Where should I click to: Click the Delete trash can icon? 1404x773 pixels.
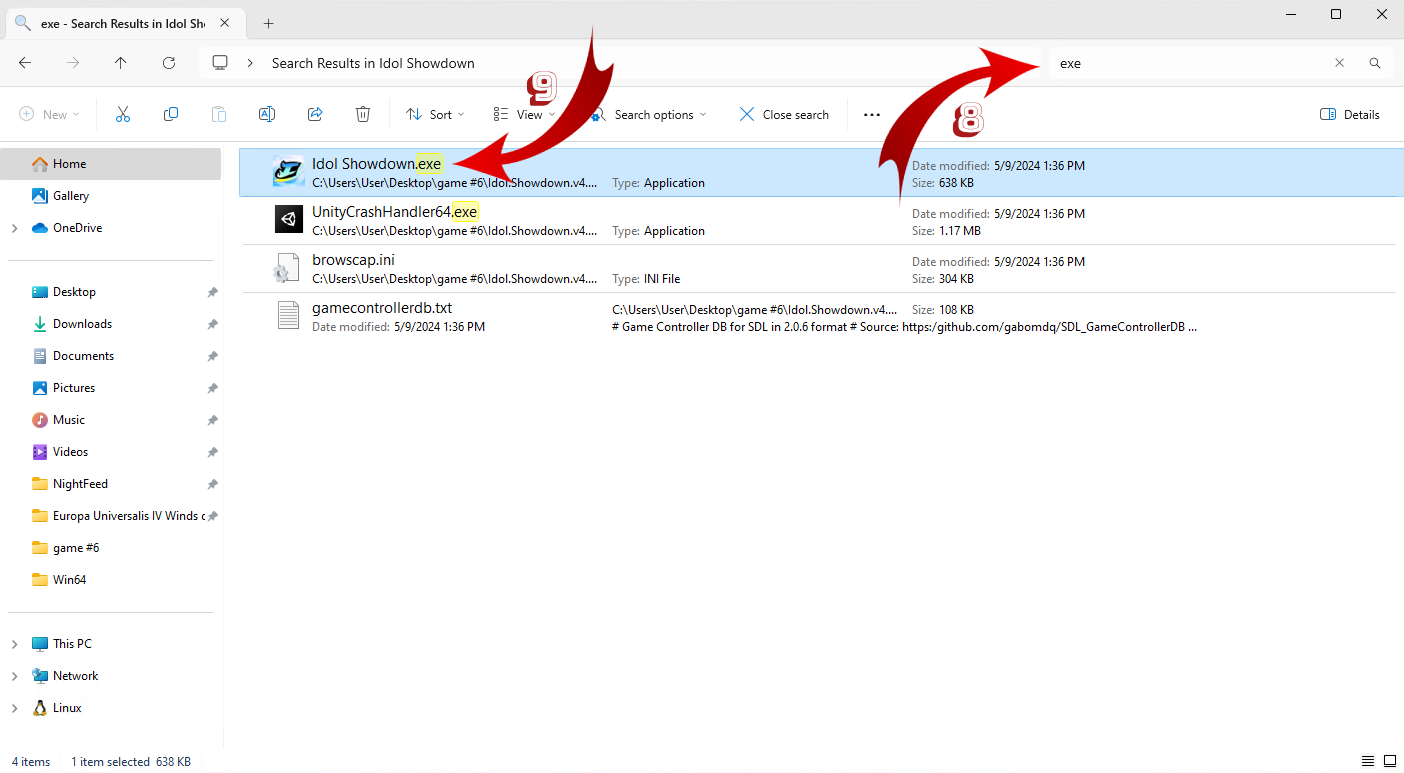pos(363,115)
